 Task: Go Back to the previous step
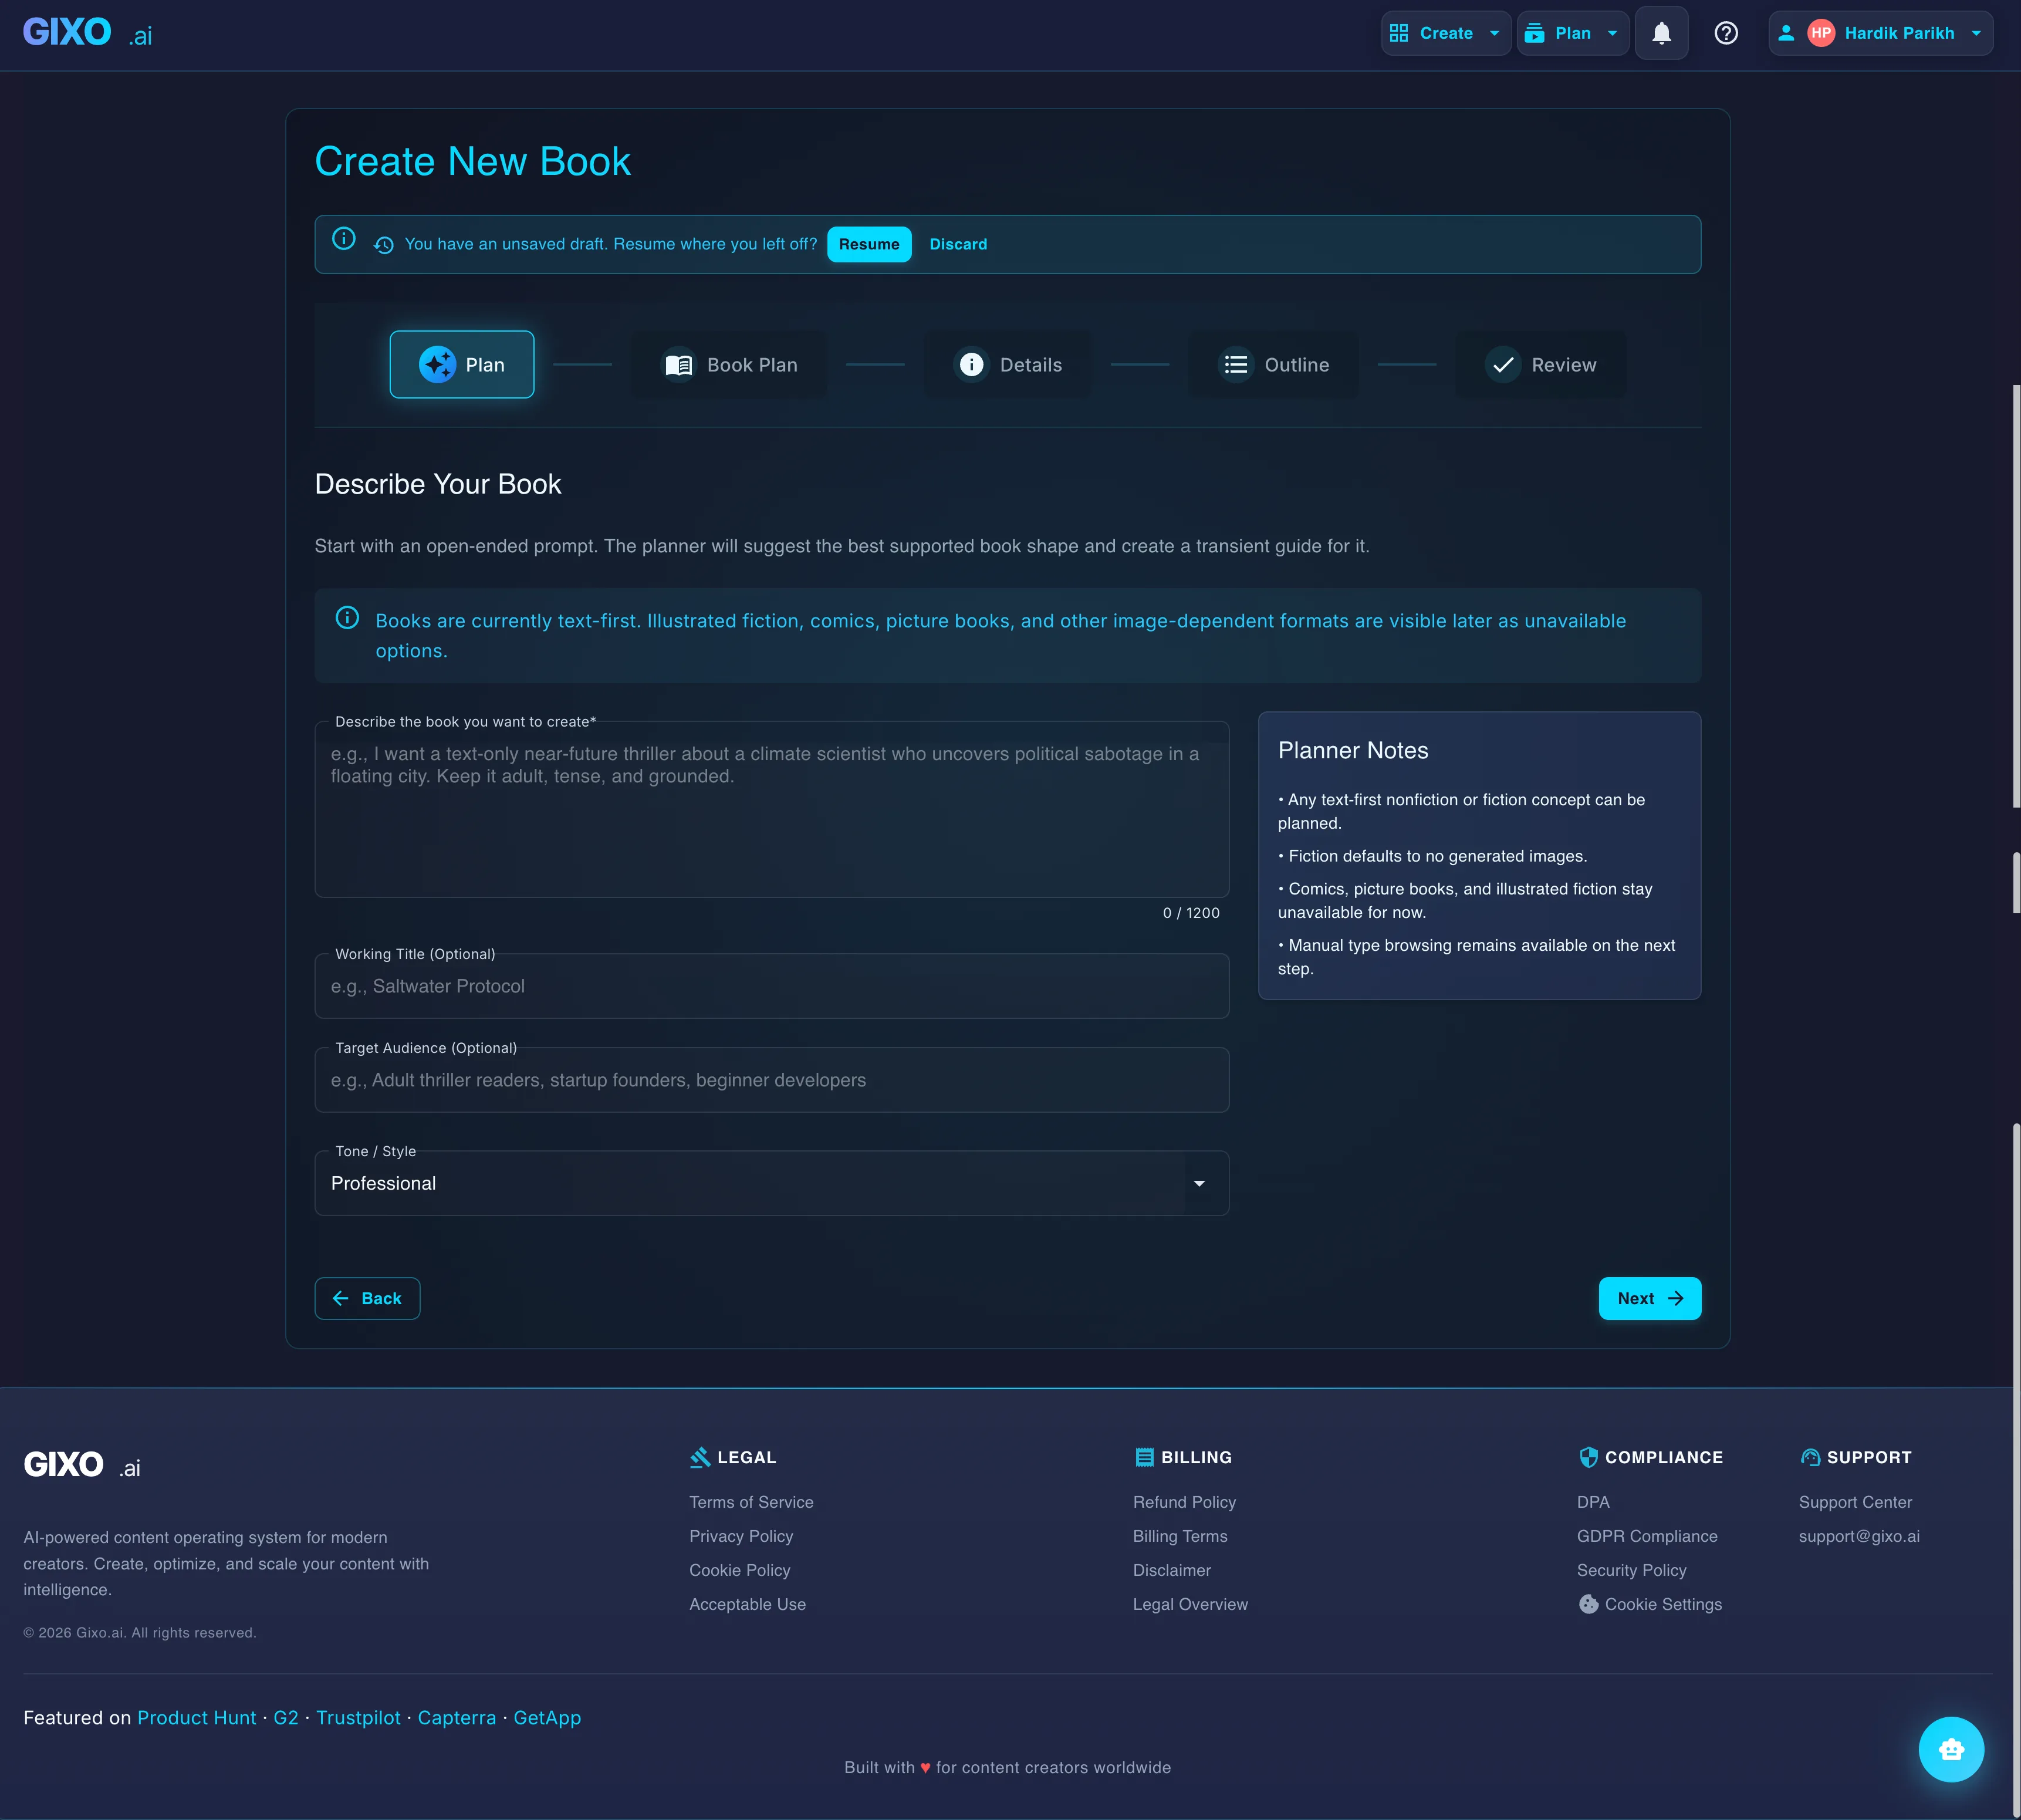[x=367, y=1298]
